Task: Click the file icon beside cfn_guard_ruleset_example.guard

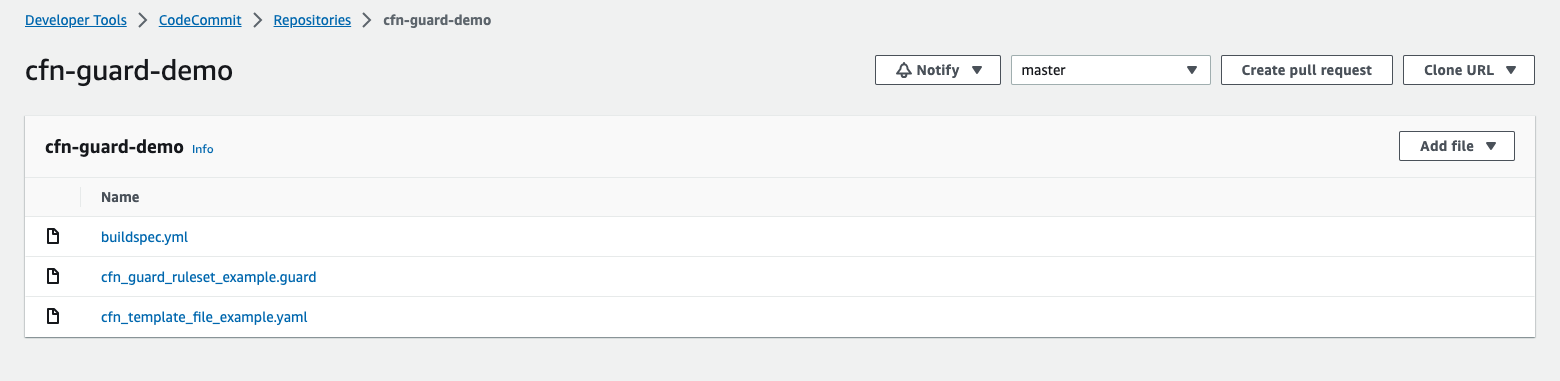Action: [x=53, y=276]
